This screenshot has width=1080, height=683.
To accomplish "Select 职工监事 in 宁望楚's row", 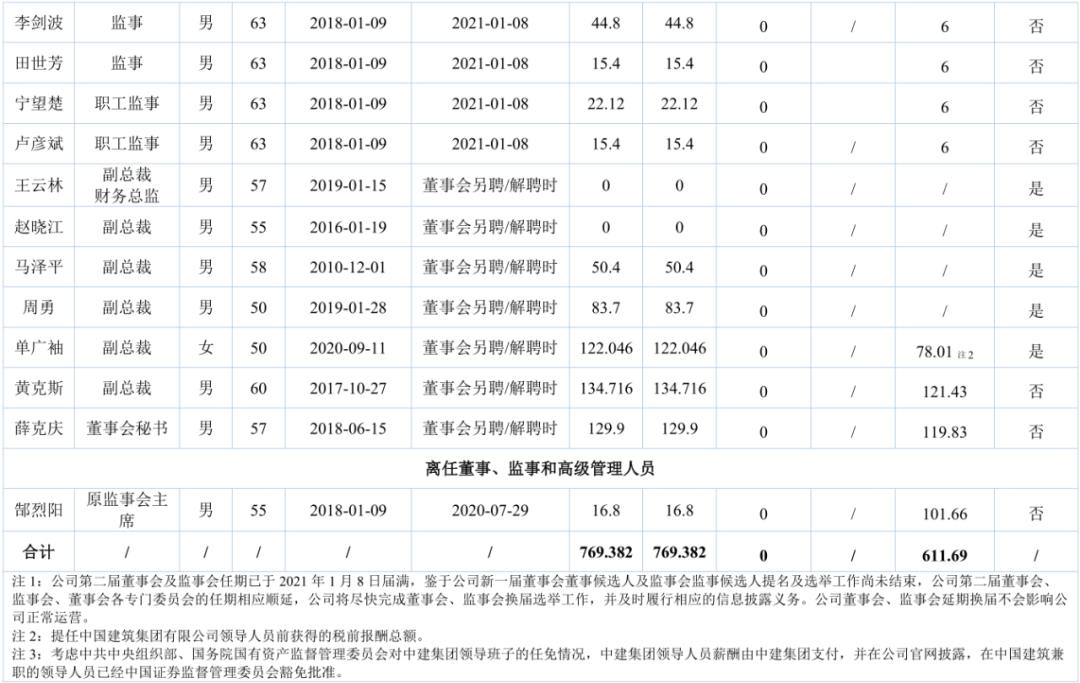I will coord(127,103).
